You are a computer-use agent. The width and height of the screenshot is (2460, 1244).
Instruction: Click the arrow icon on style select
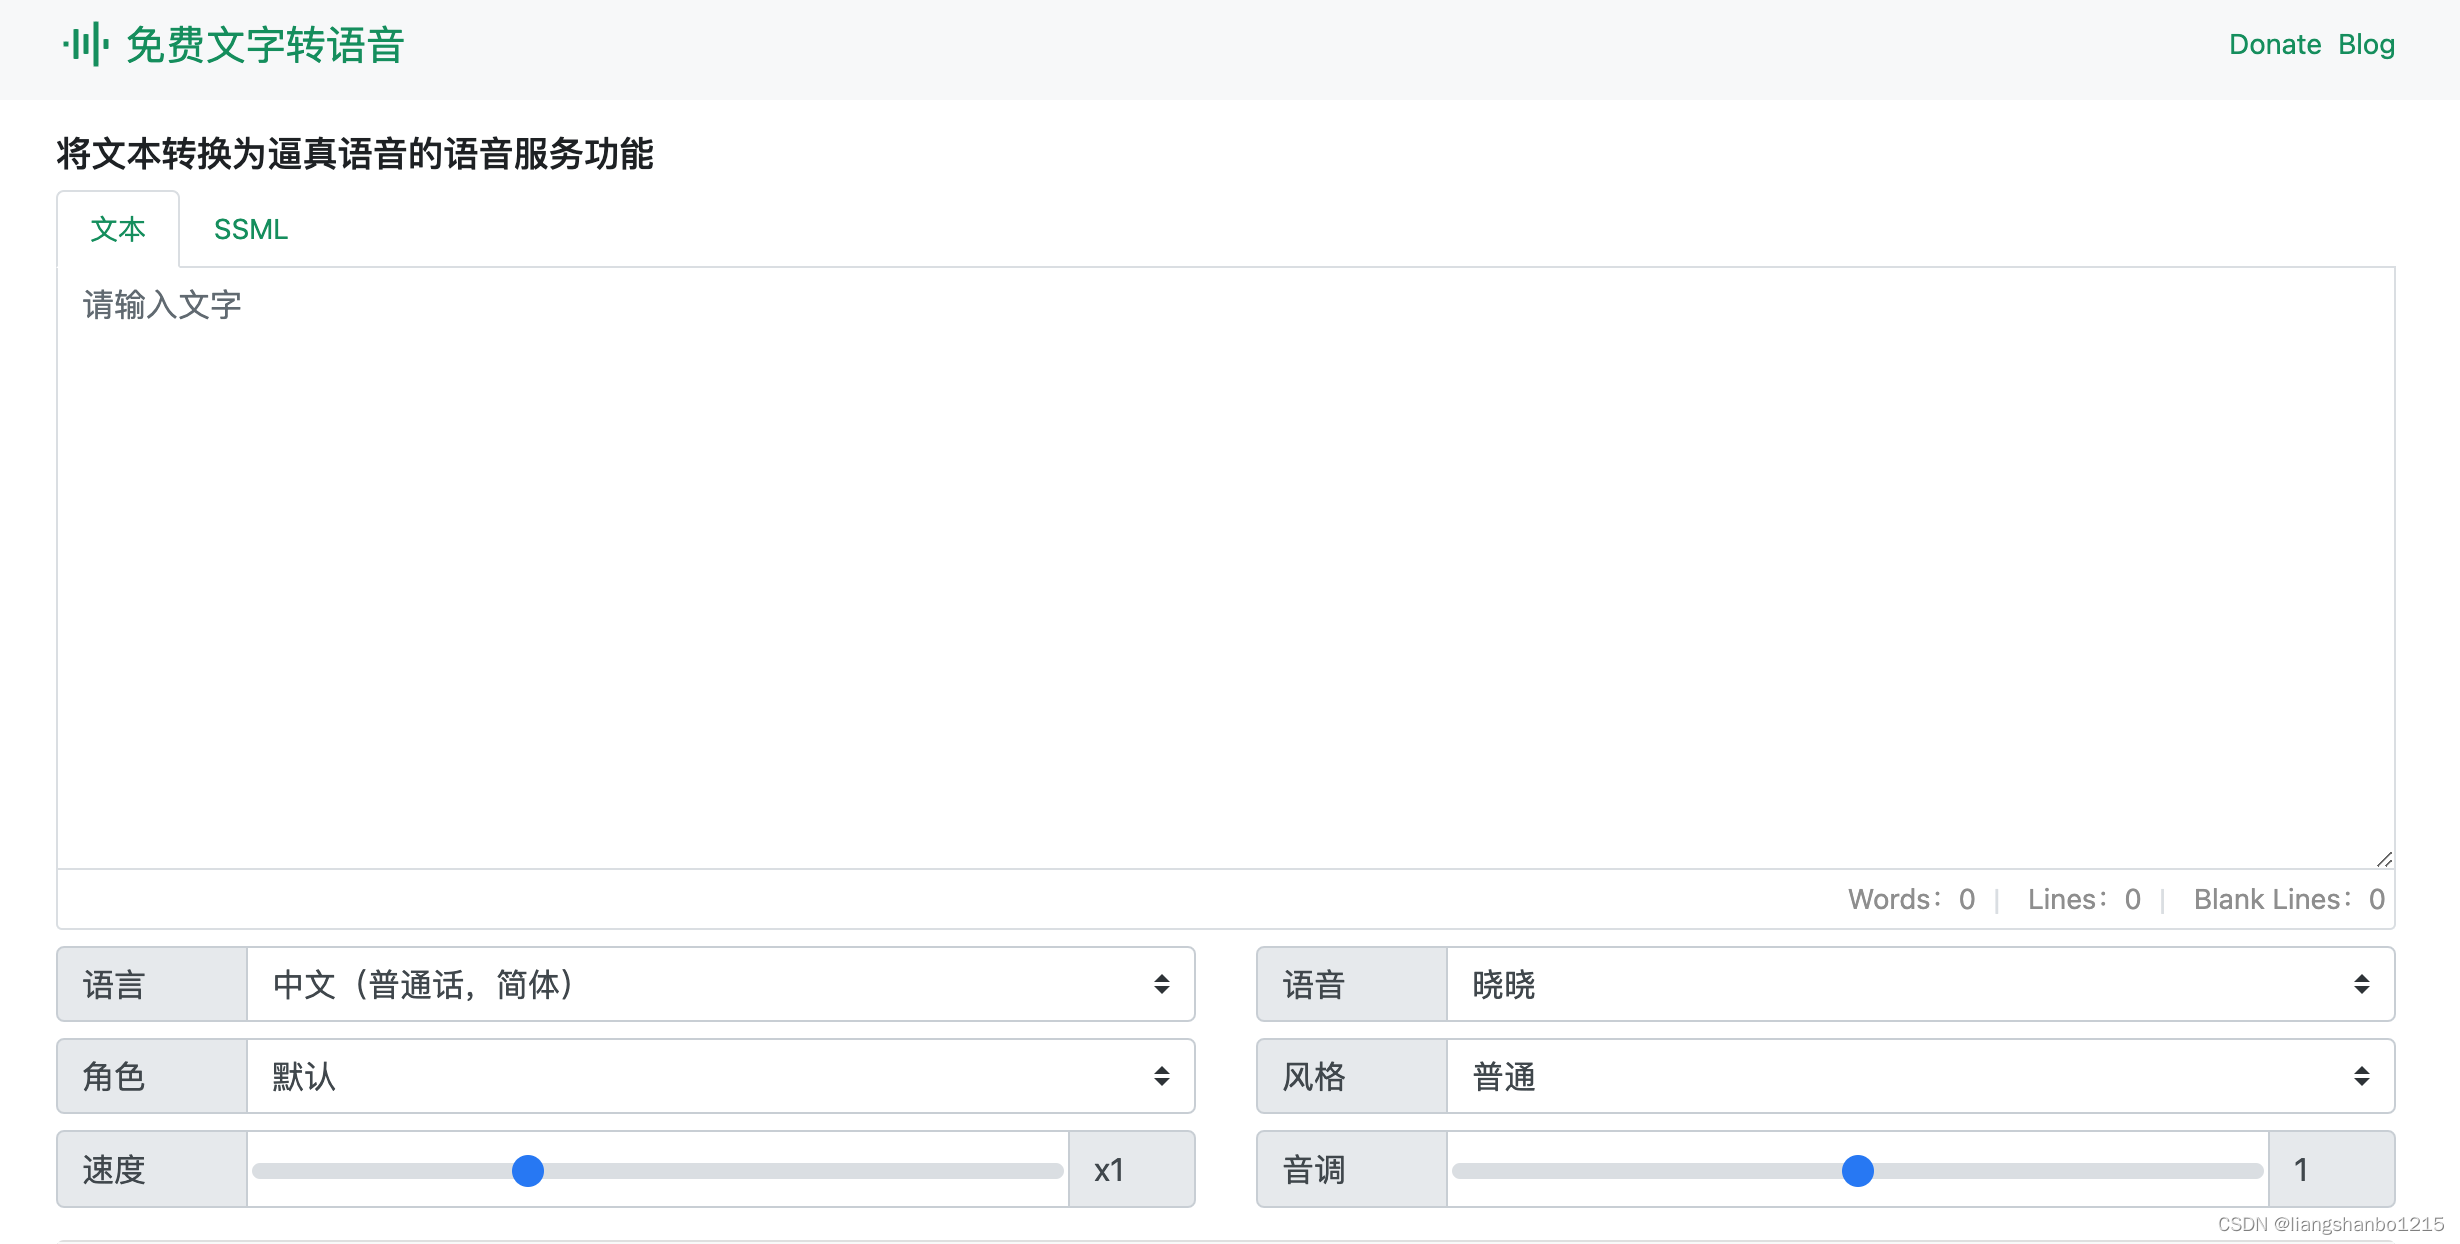pyautogui.click(x=2361, y=1077)
